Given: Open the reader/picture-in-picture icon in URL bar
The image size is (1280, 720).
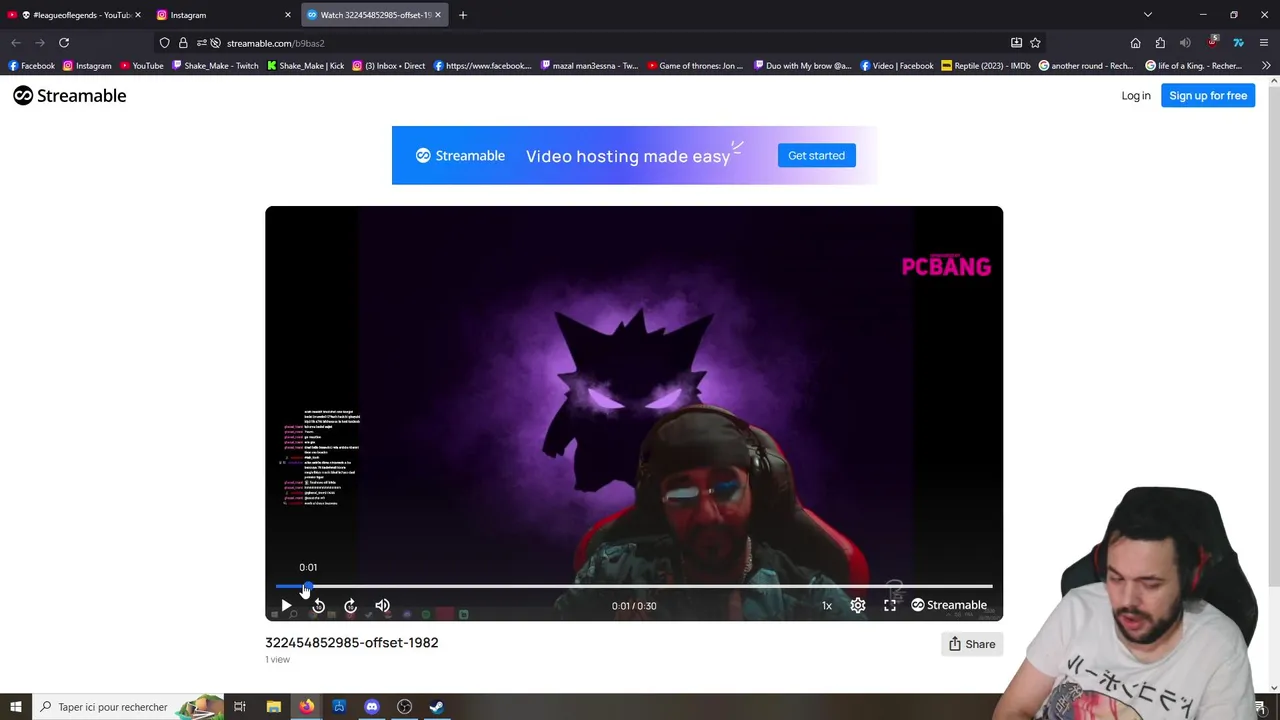Looking at the screenshot, I should [x=1016, y=43].
